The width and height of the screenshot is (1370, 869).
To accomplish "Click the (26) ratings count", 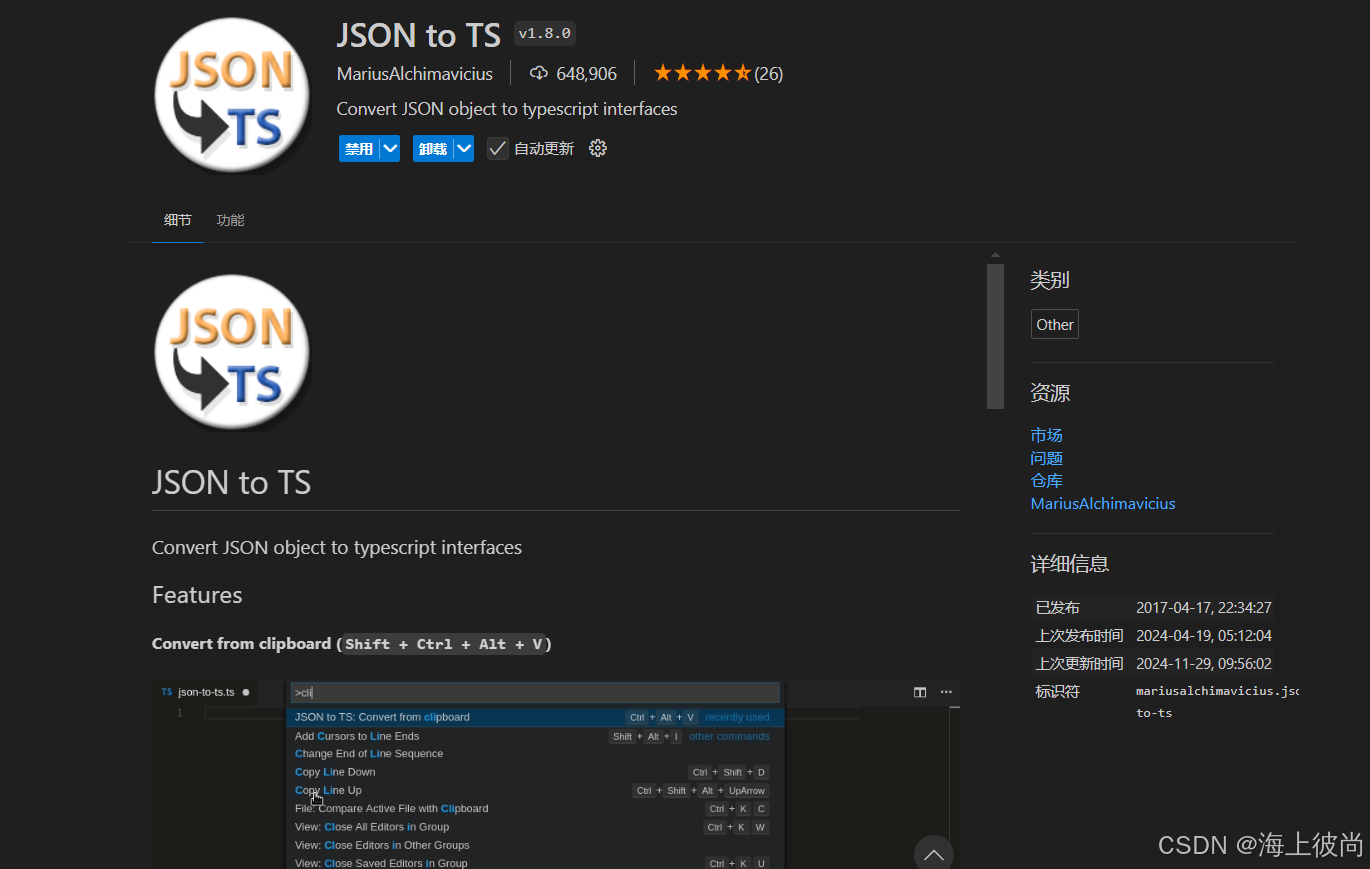I will pos(768,73).
